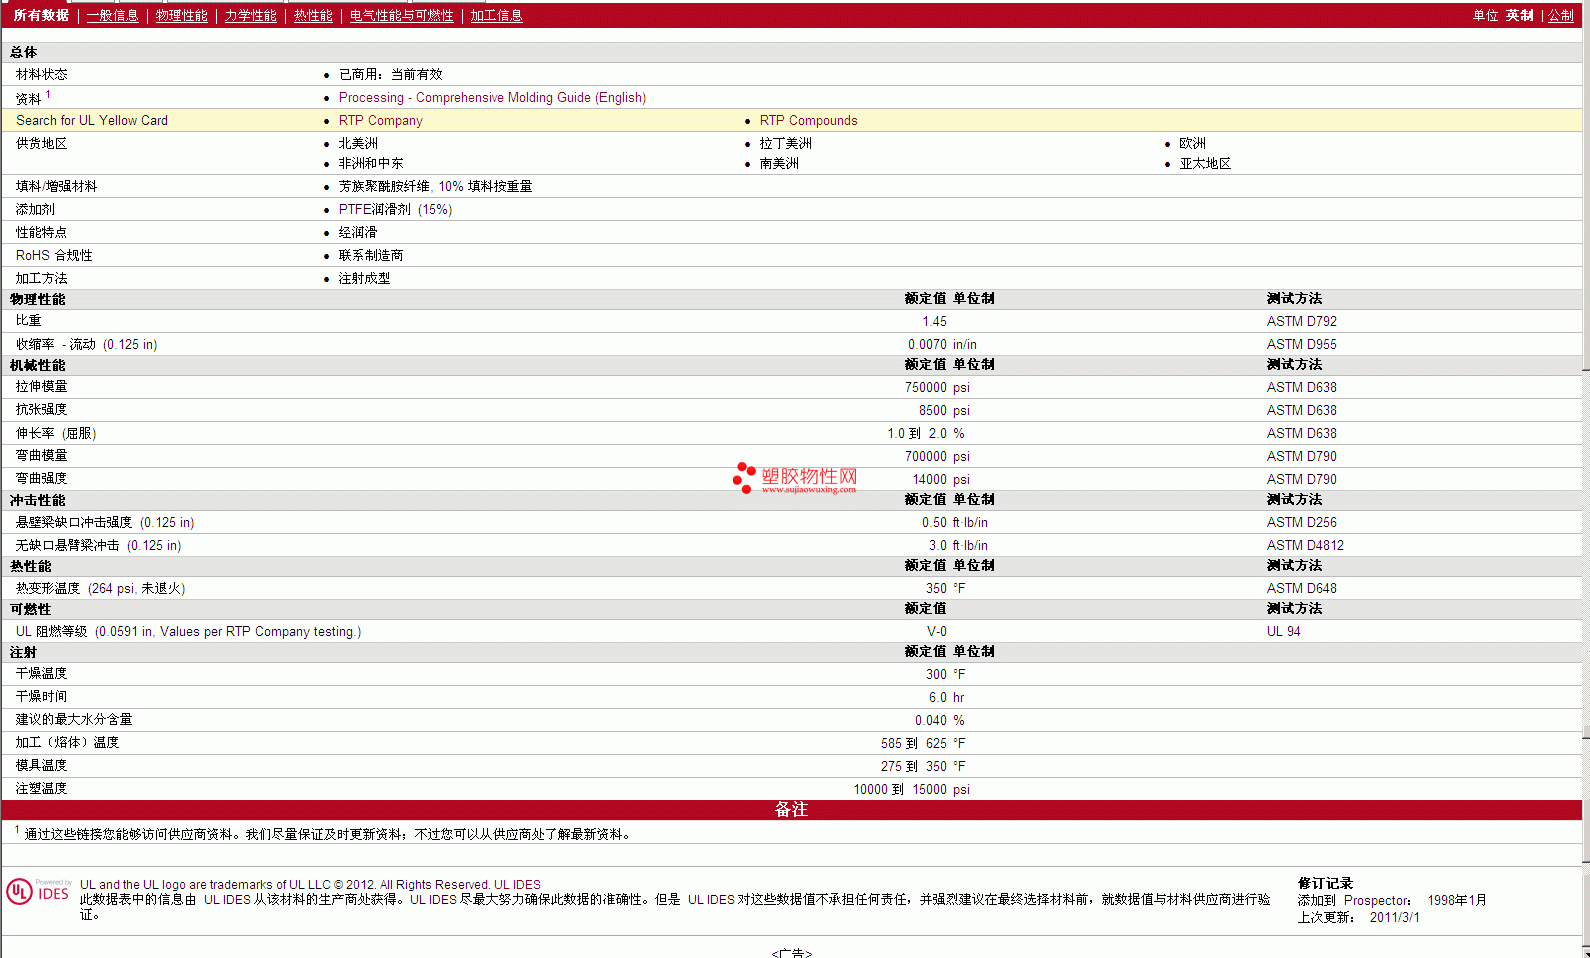Click ASTM D955 test method cell
The image size is (1590, 958).
1301,345
